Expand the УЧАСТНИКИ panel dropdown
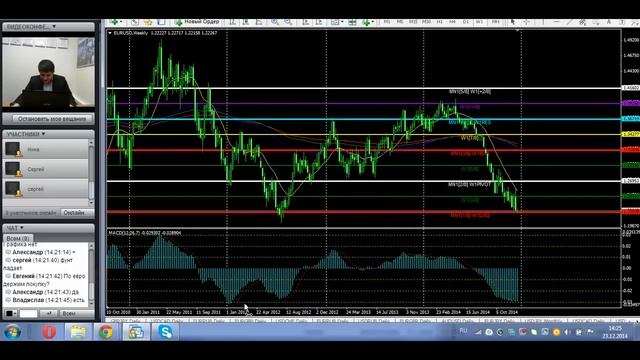The image size is (640, 360). (43, 134)
